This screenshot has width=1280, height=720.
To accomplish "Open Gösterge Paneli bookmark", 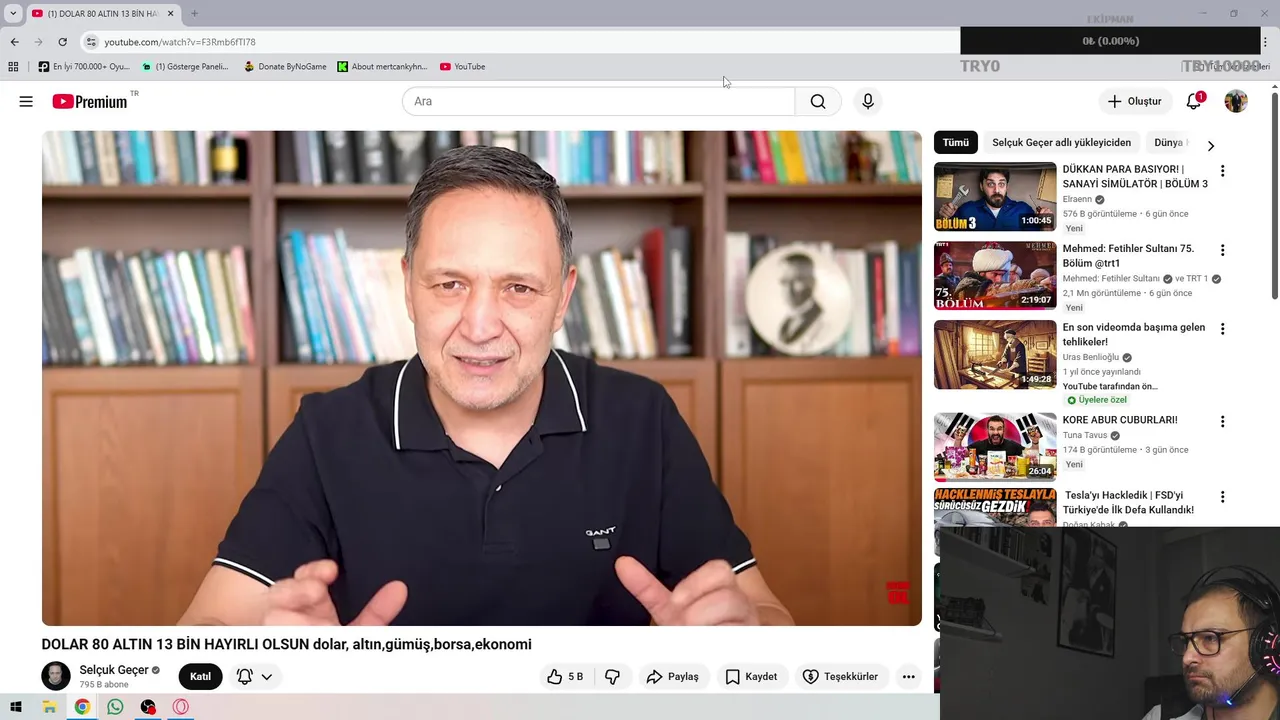I will click(x=185, y=67).
